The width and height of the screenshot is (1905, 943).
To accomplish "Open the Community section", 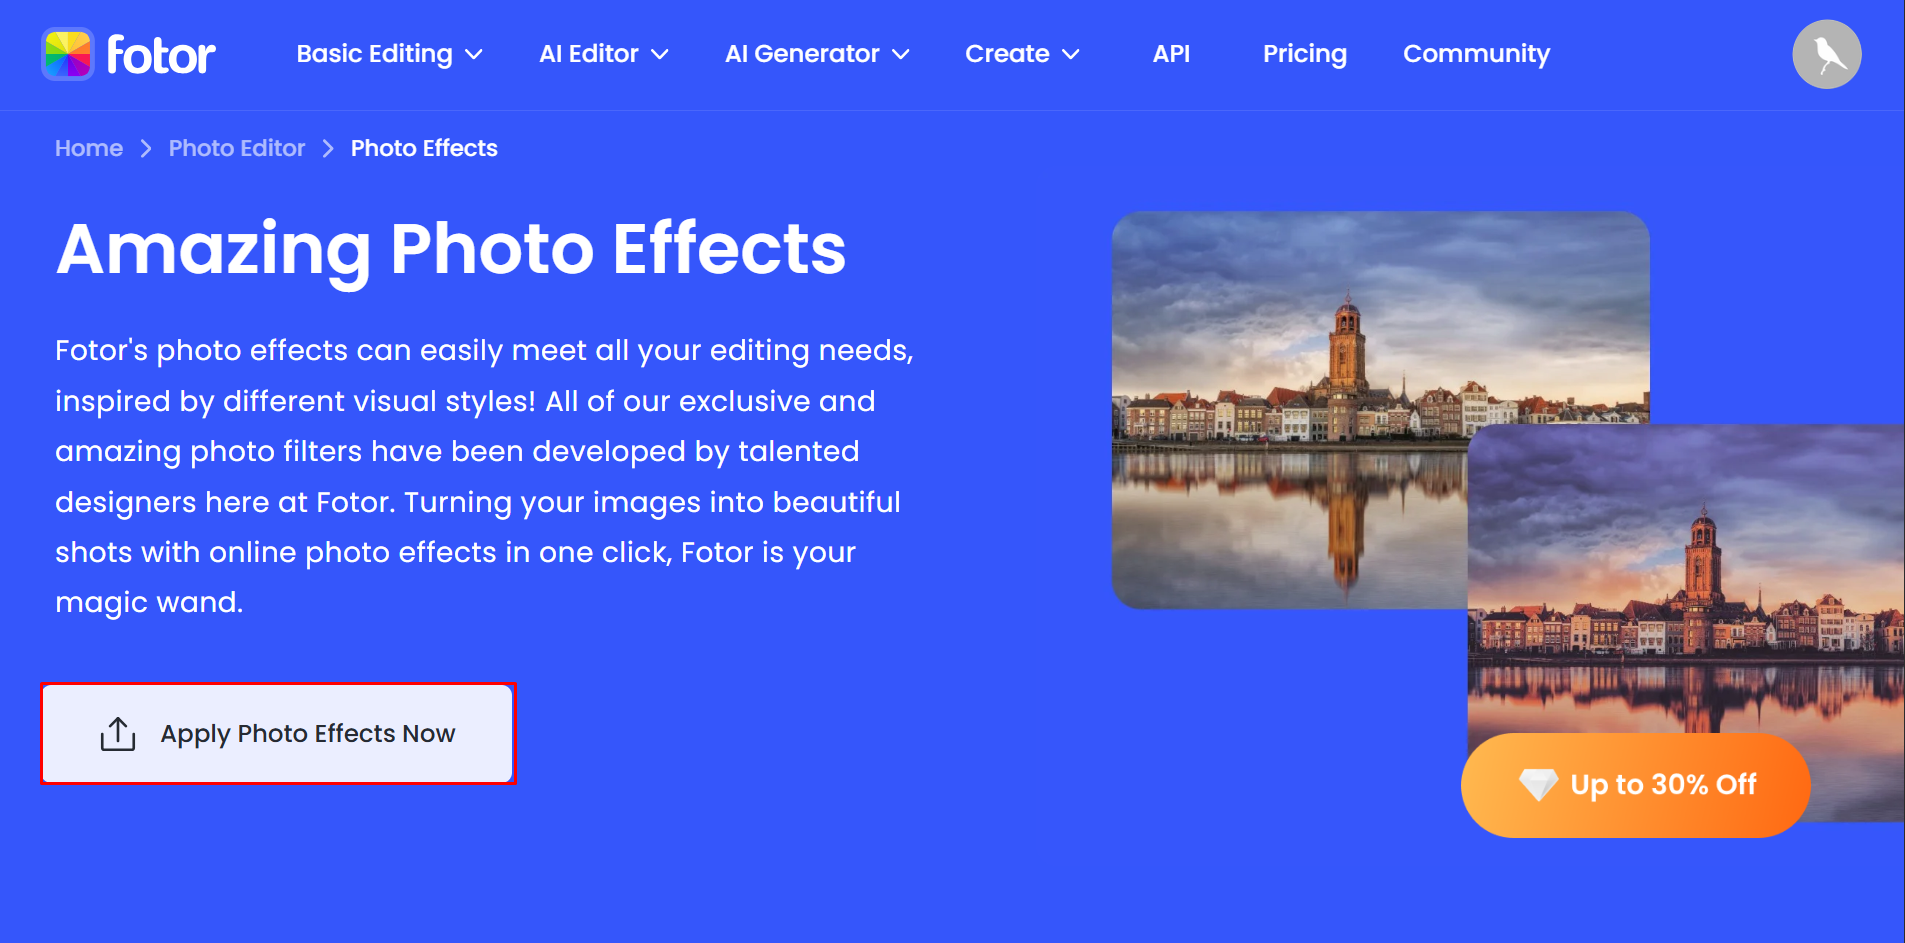I will click(1476, 54).
